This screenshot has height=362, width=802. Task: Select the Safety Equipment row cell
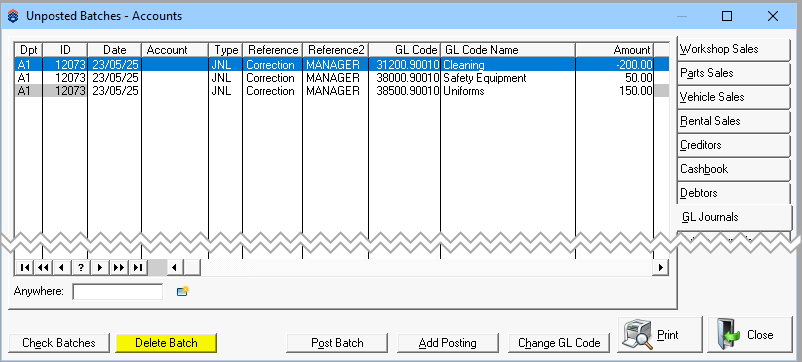(x=508, y=78)
